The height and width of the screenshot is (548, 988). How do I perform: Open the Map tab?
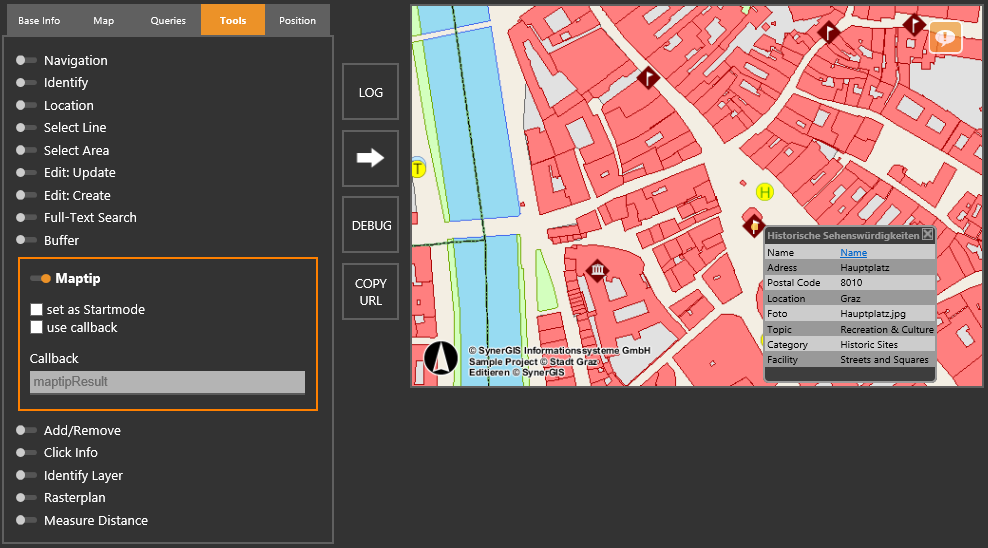click(103, 20)
